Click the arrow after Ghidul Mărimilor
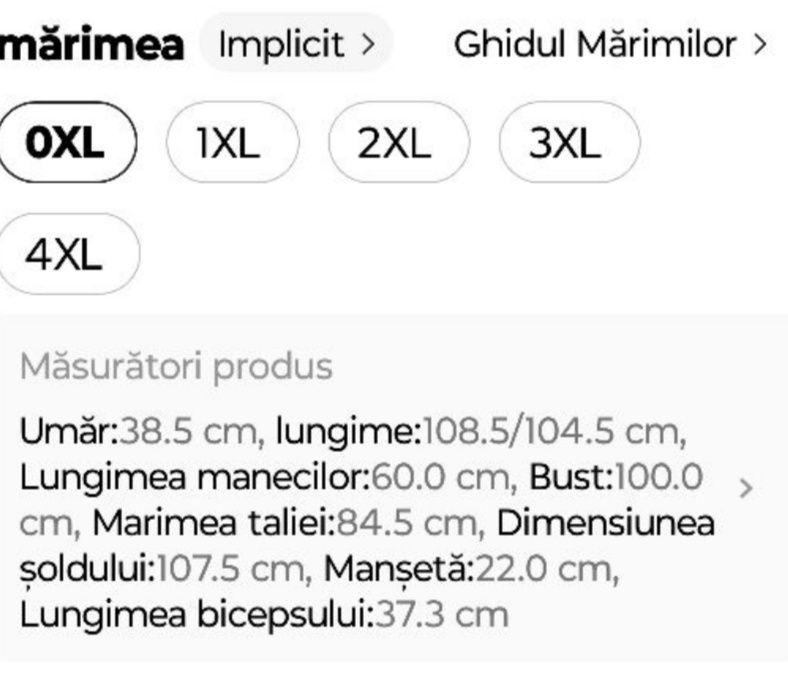Image resolution: width=788 pixels, height=677 pixels. coord(761,45)
